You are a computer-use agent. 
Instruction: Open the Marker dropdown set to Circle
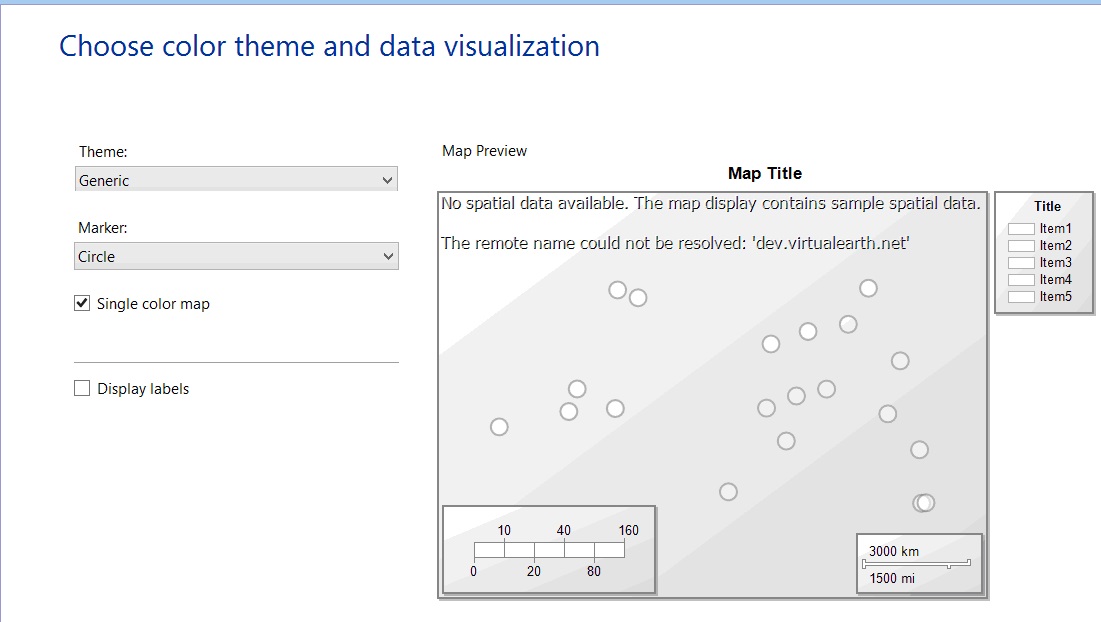(236, 256)
